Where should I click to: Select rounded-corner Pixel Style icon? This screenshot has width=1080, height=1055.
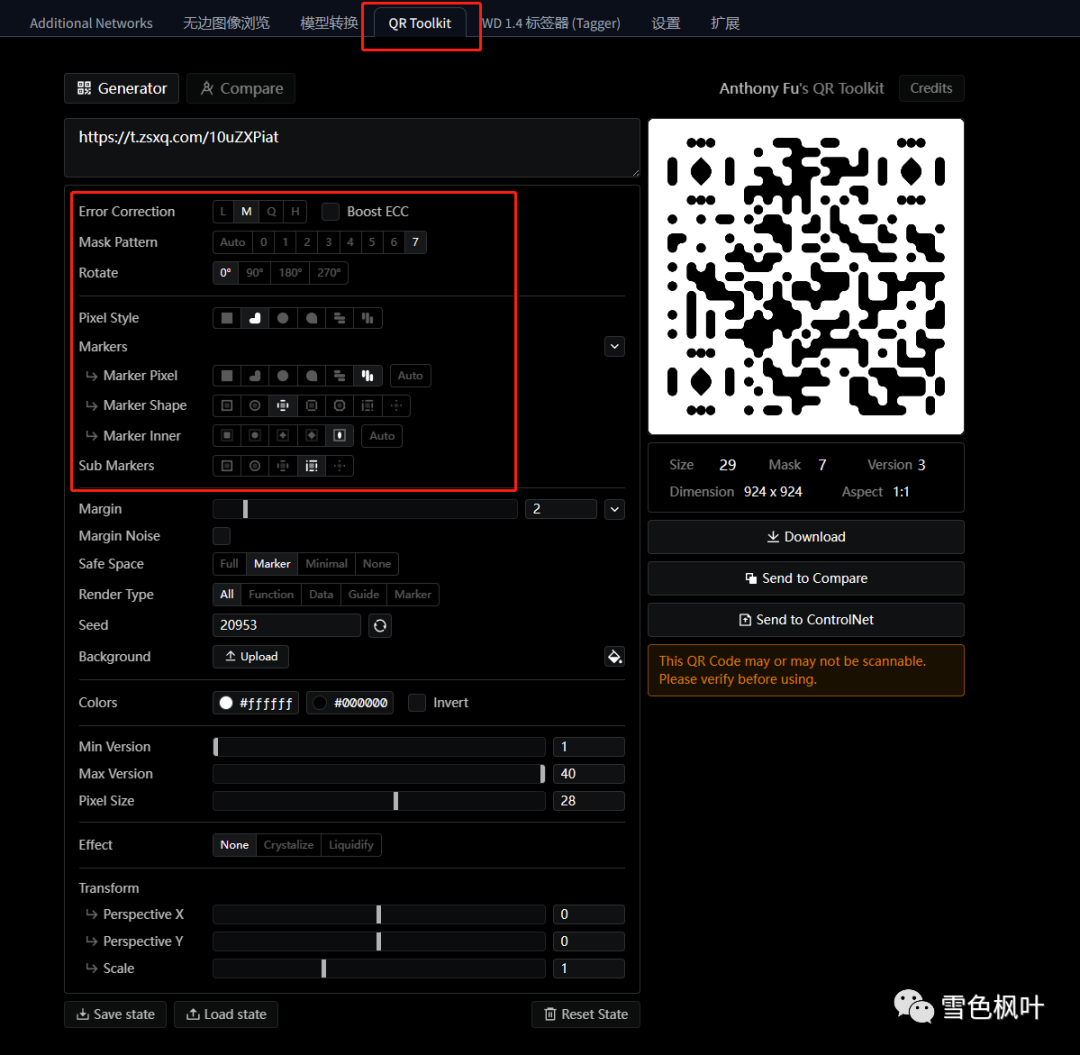(x=255, y=317)
